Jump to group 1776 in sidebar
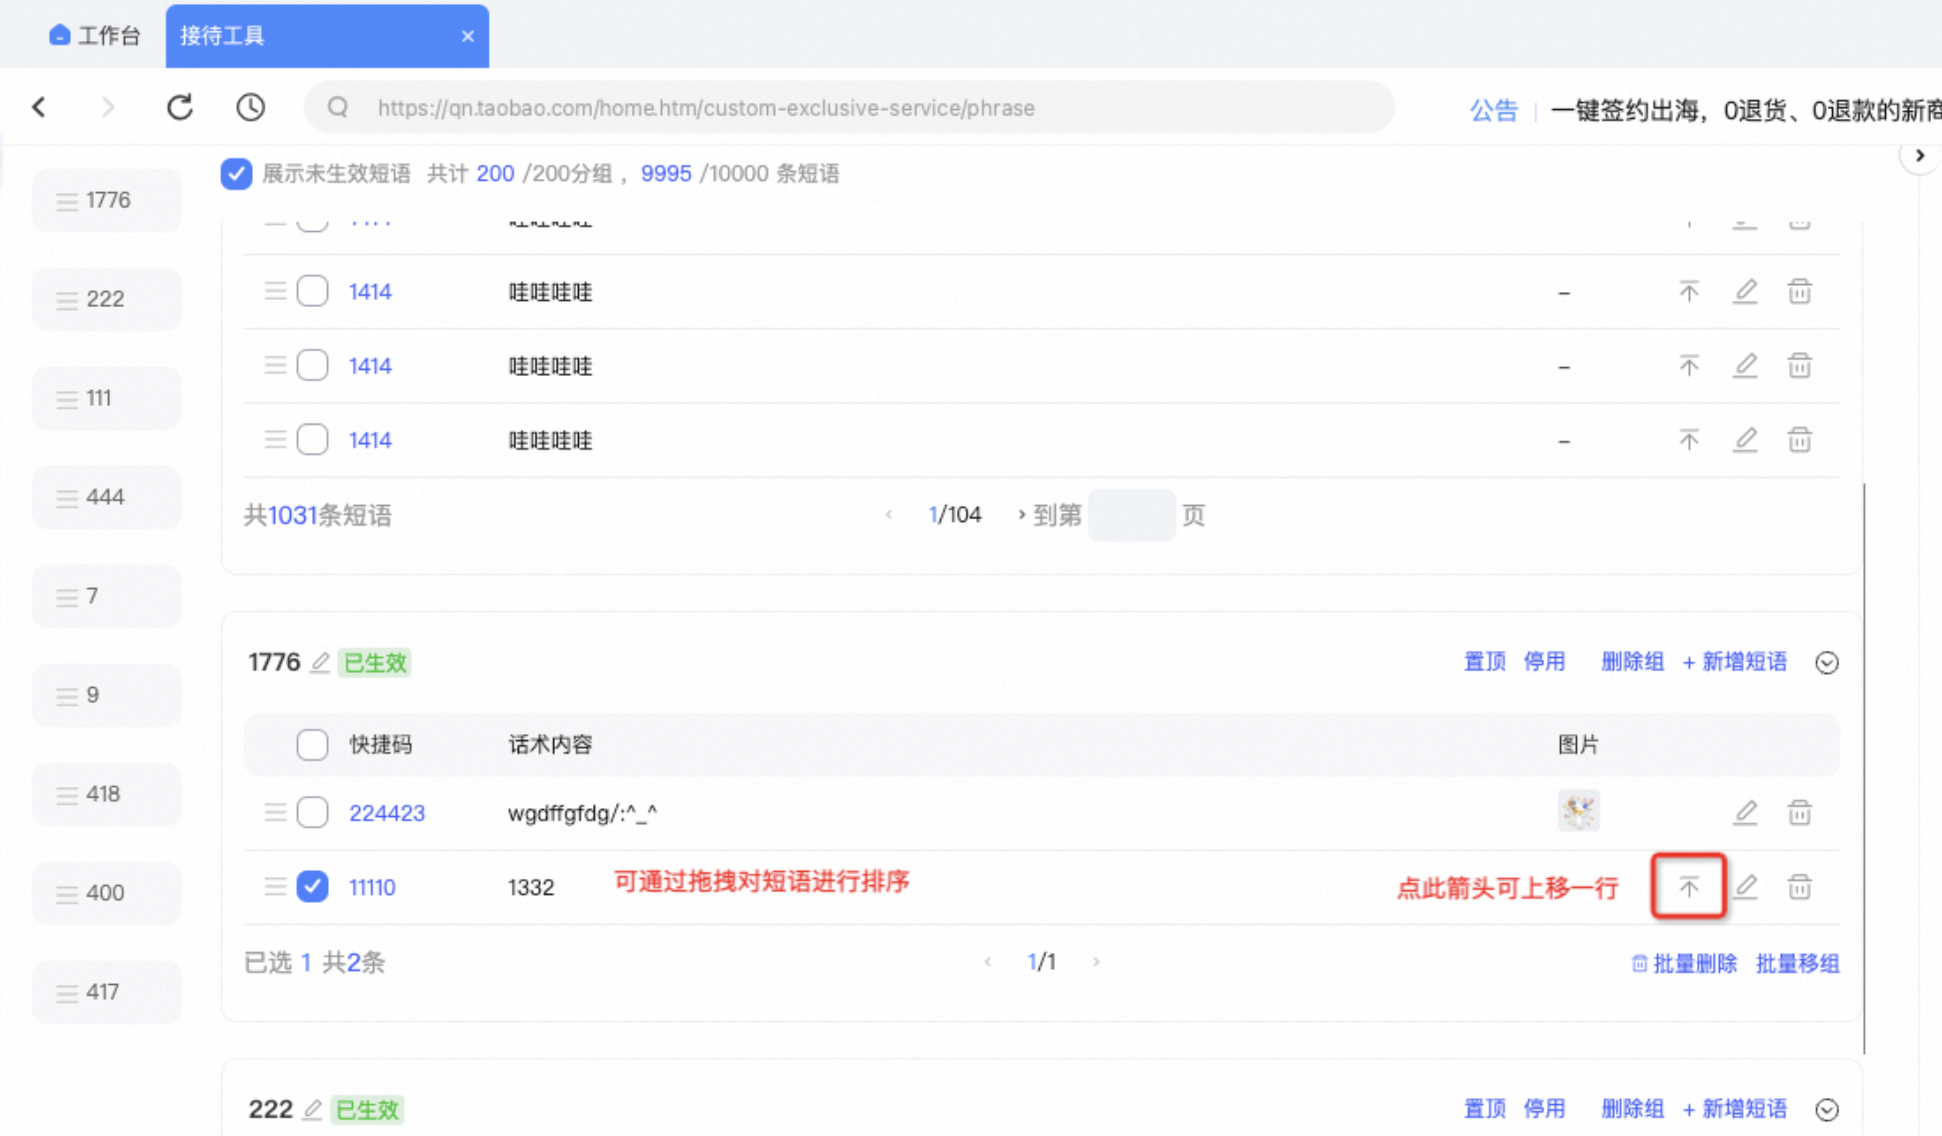Viewport: 1942px width, 1136px height. tap(107, 200)
